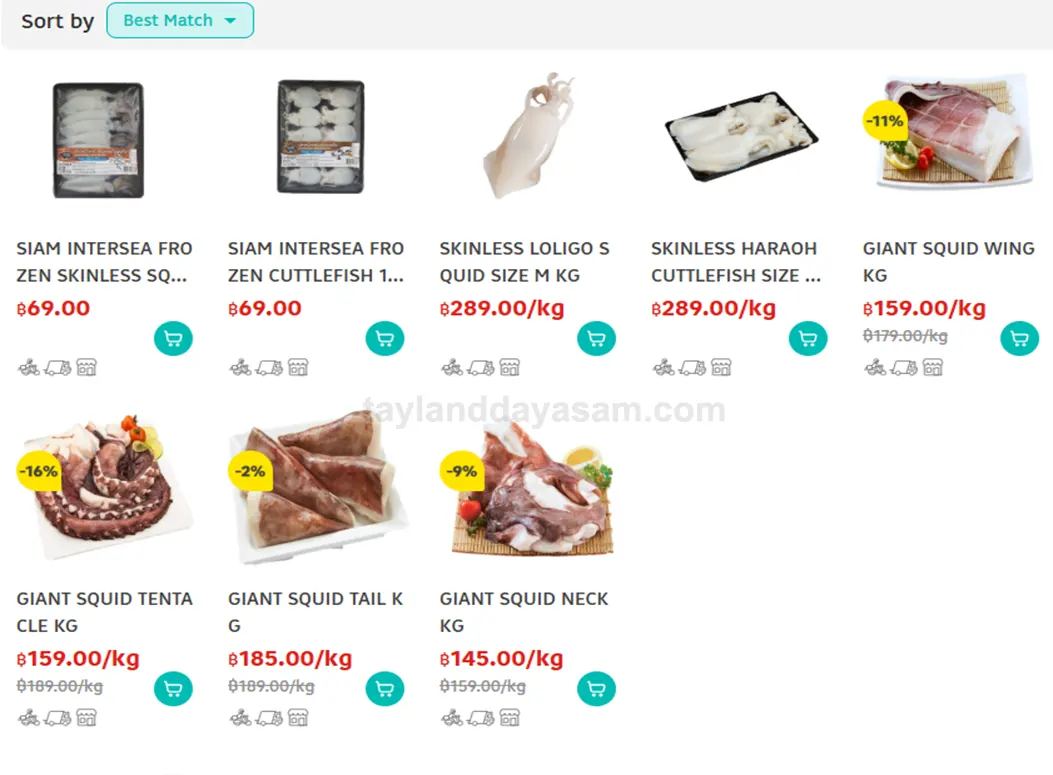
Task: Add Siam Intersea frozen skinless squid to cart
Action: tap(173, 338)
